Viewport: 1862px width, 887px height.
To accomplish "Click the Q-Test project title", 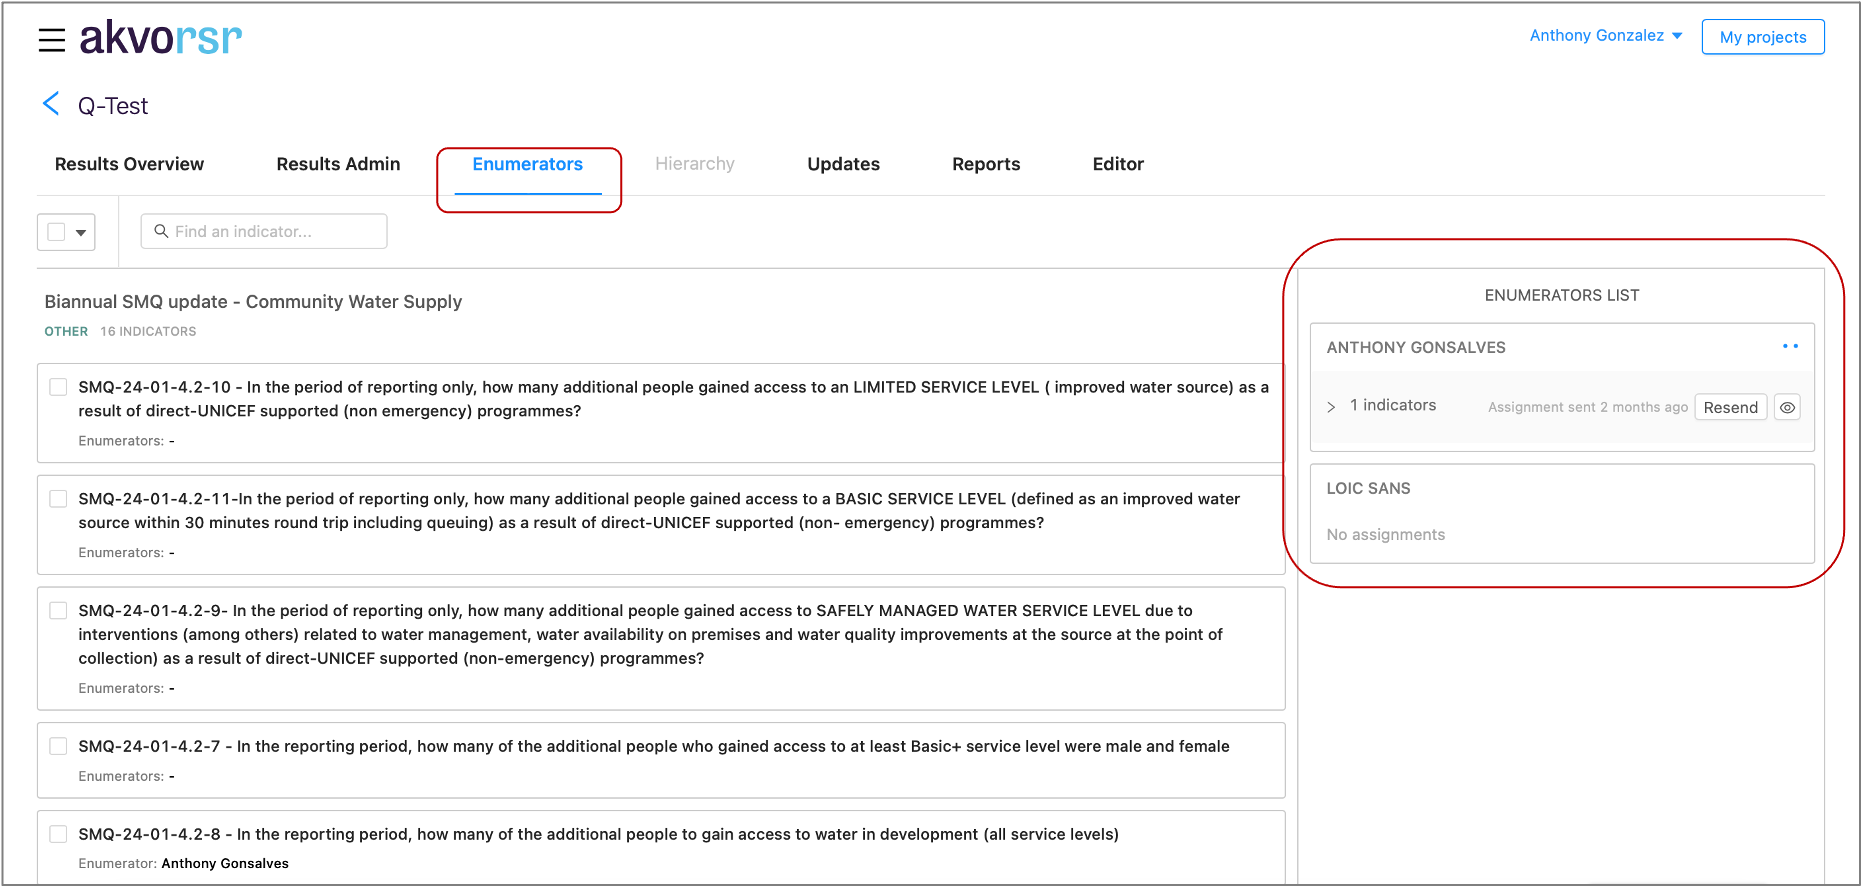I will click(x=113, y=106).
